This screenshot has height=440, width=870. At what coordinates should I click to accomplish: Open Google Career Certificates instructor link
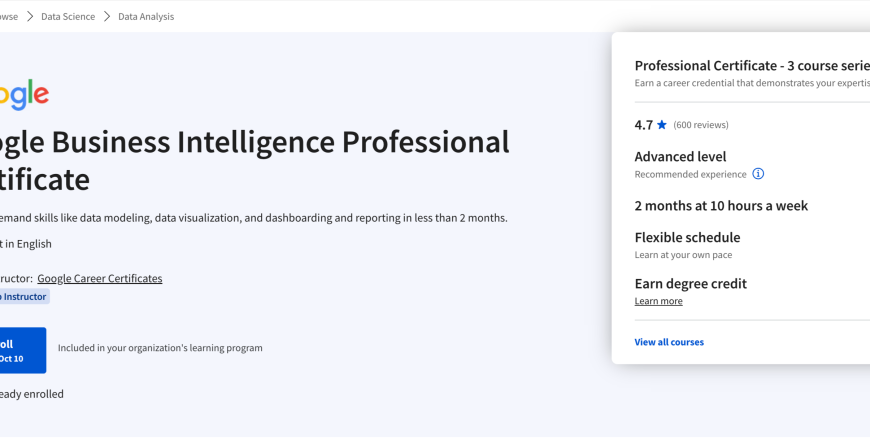[x=100, y=278]
